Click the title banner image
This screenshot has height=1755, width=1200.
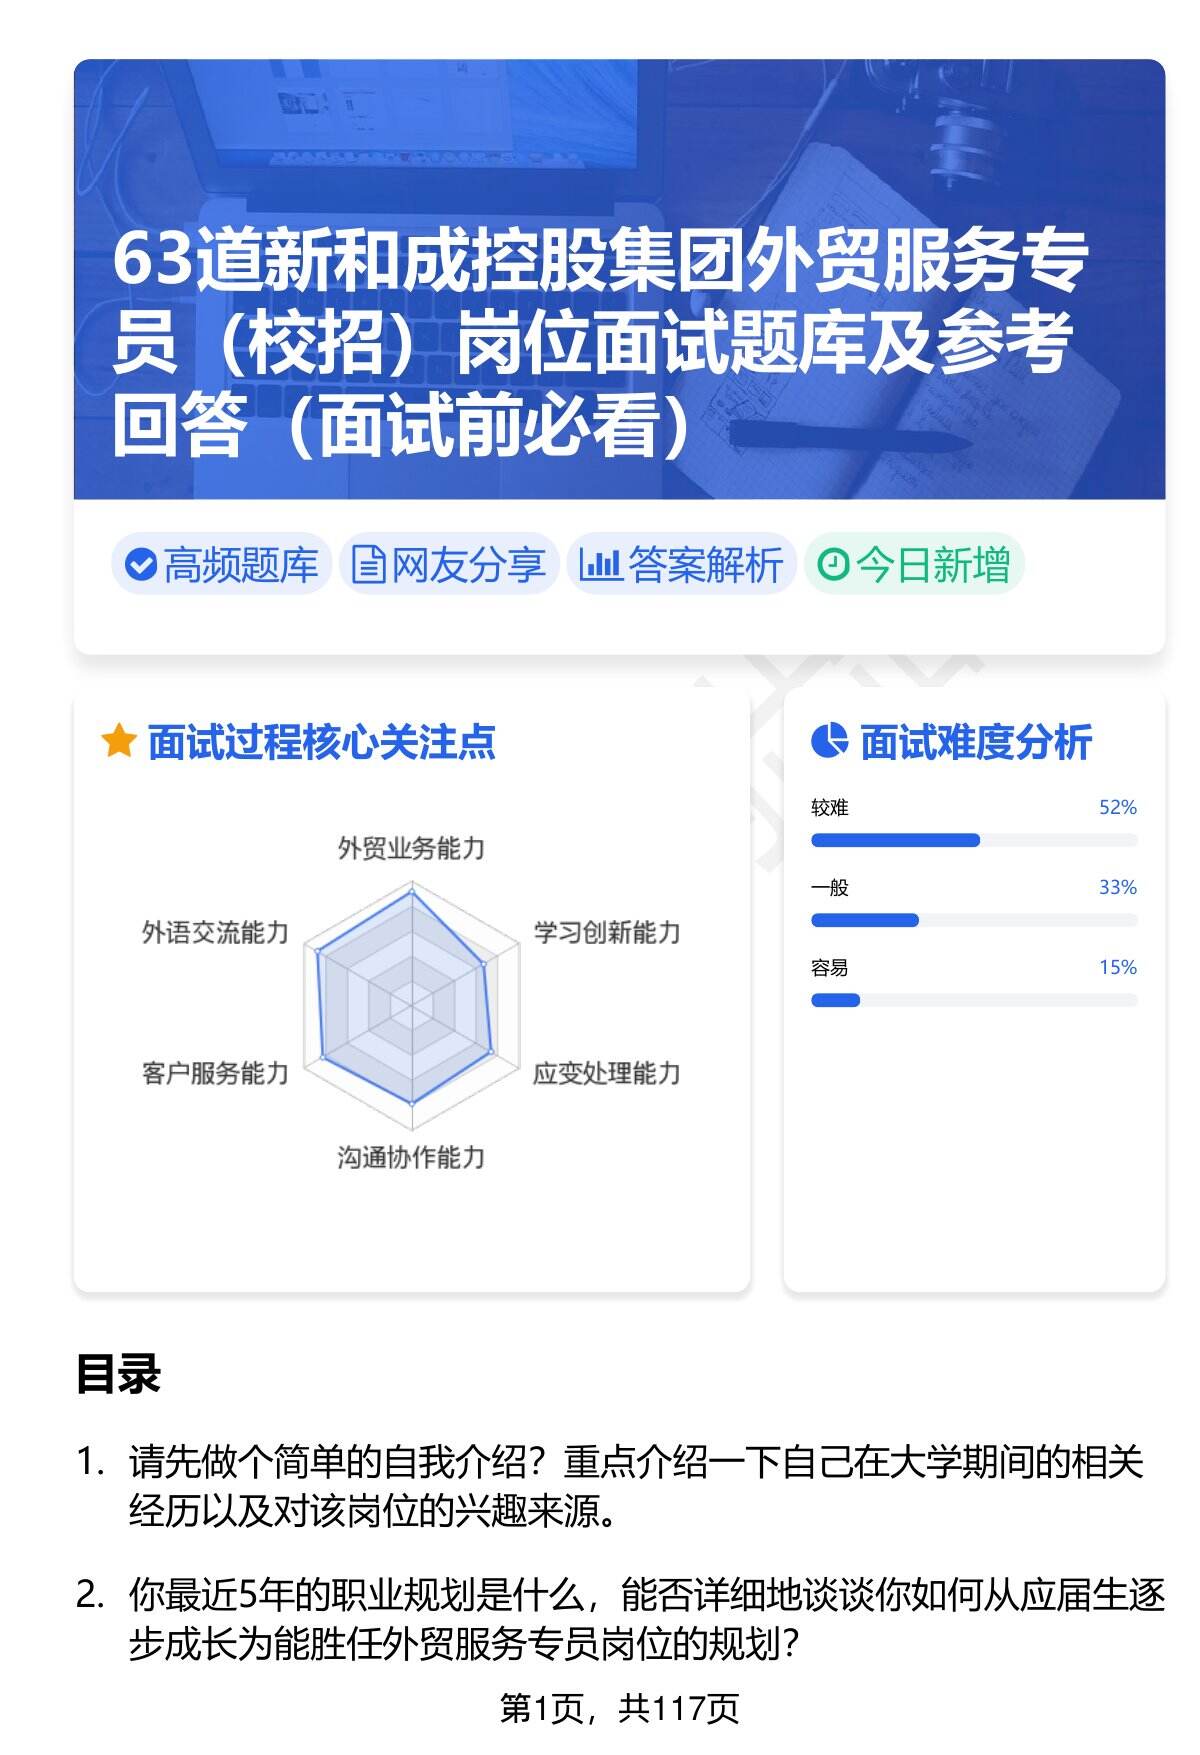[619, 279]
